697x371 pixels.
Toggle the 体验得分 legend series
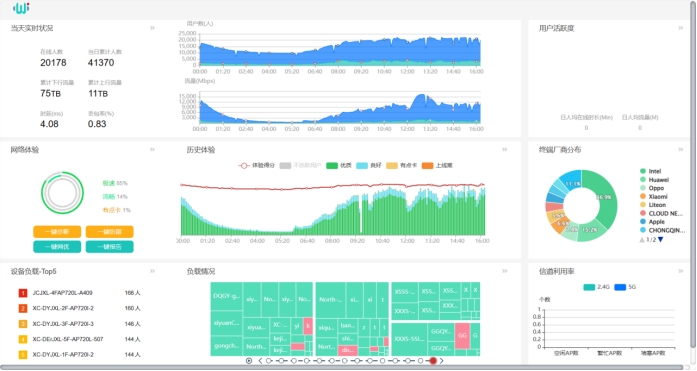pyautogui.click(x=256, y=165)
